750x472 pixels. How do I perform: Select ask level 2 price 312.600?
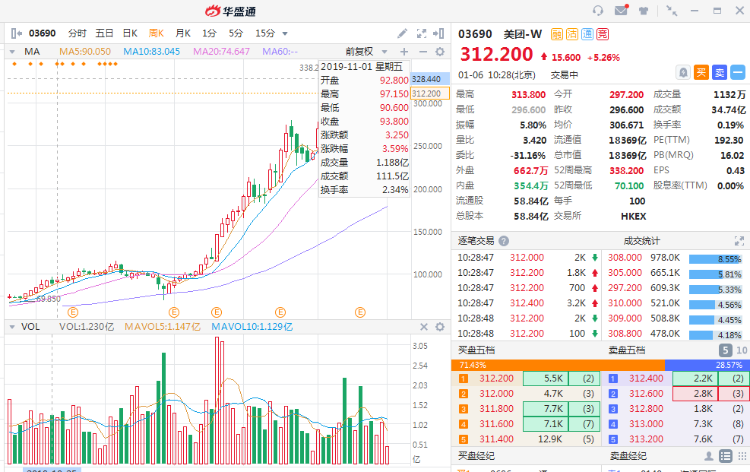pos(646,394)
